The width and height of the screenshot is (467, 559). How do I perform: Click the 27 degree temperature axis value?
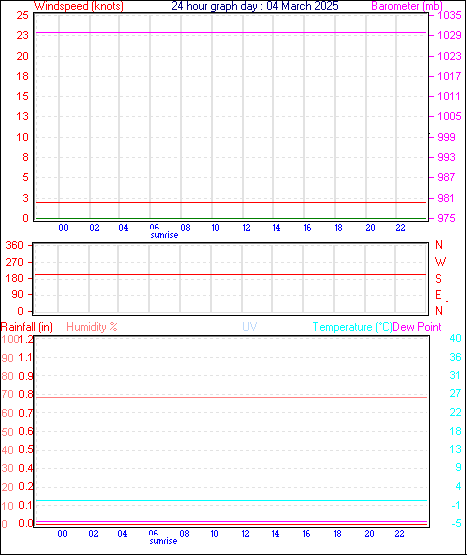pos(456,393)
